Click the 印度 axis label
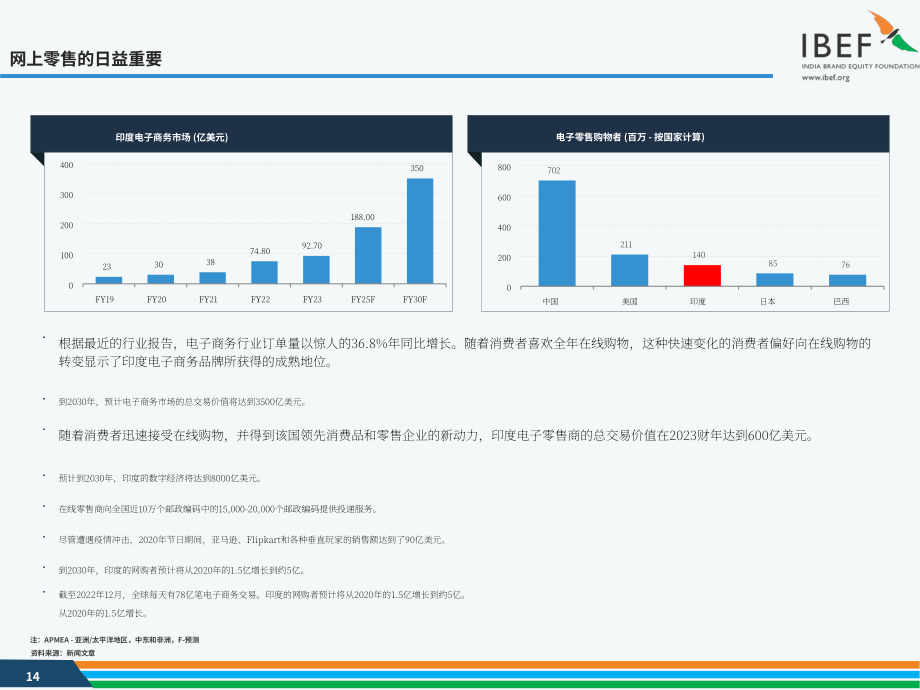This screenshot has width=920, height=690. coord(698,302)
